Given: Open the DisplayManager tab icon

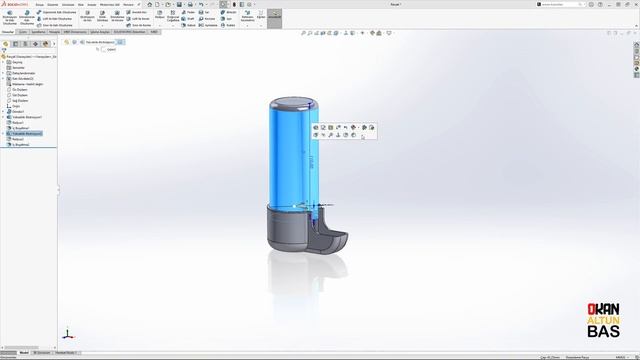Looking at the screenshot, I should (x=45, y=44).
